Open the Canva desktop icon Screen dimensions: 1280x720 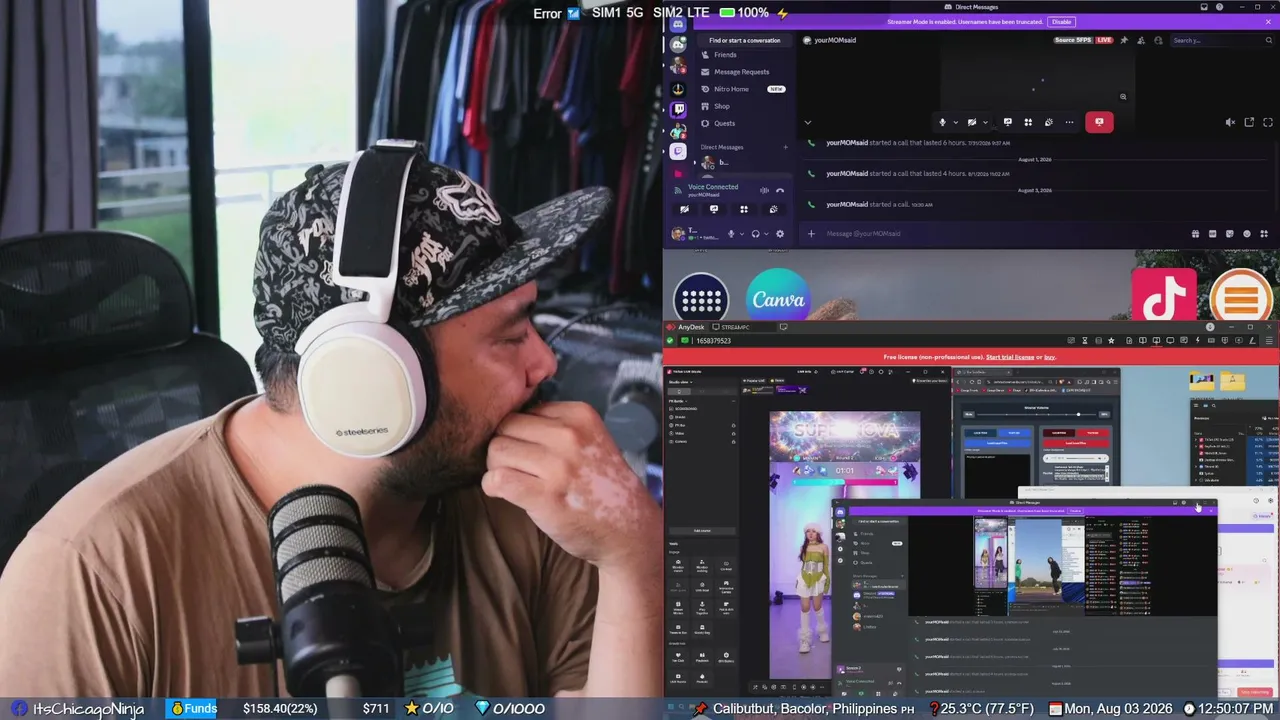(778, 299)
